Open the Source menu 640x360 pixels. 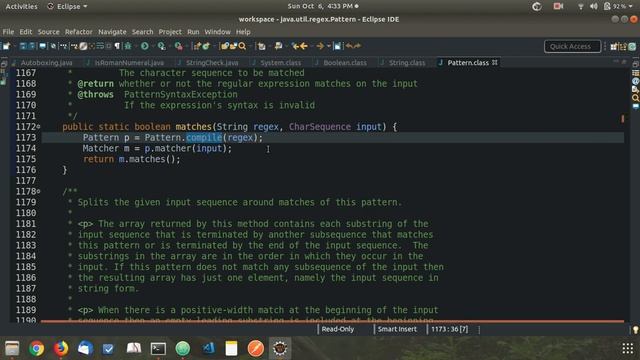click(x=49, y=32)
